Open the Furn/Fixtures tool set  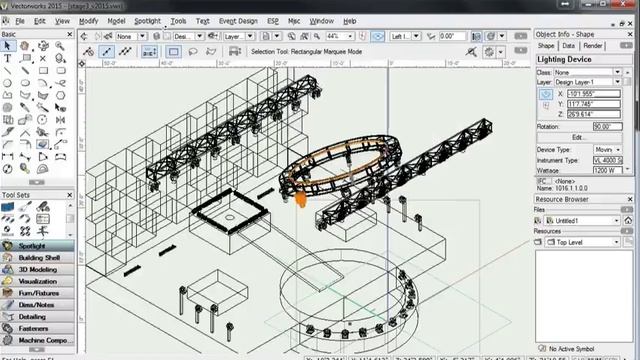(x=38, y=293)
